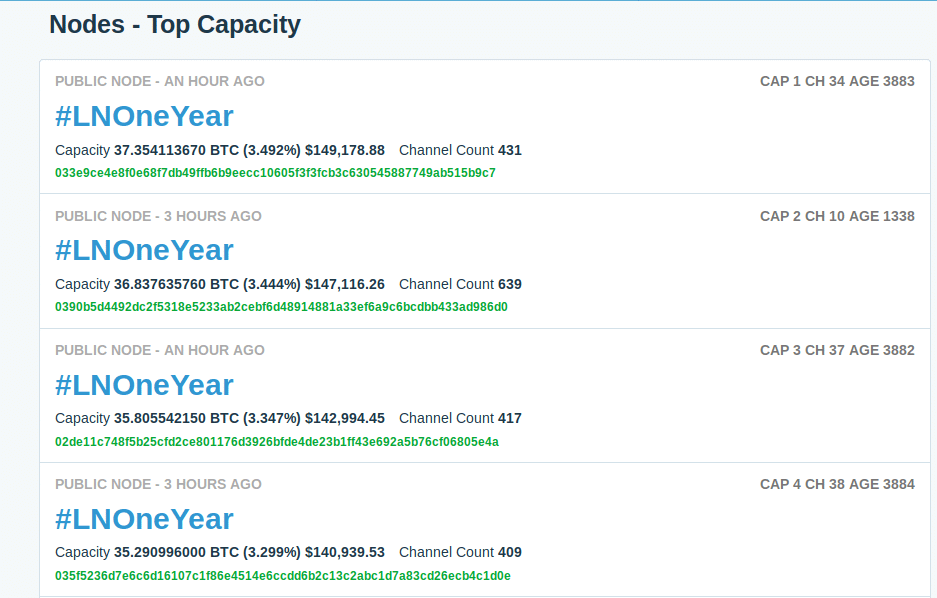Click the $140,939.53 capacity amount
The height and width of the screenshot is (598, 937).
coord(345,553)
